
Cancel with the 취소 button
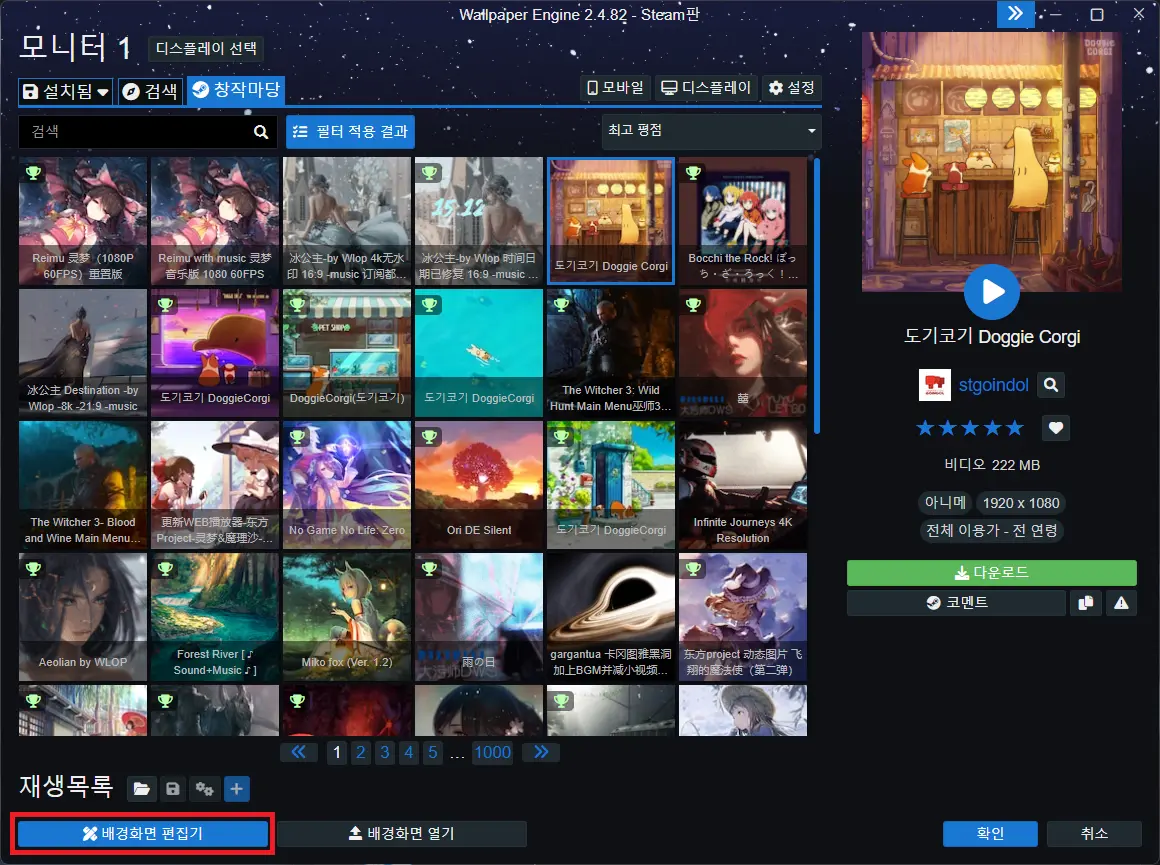[x=1094, y=834]
